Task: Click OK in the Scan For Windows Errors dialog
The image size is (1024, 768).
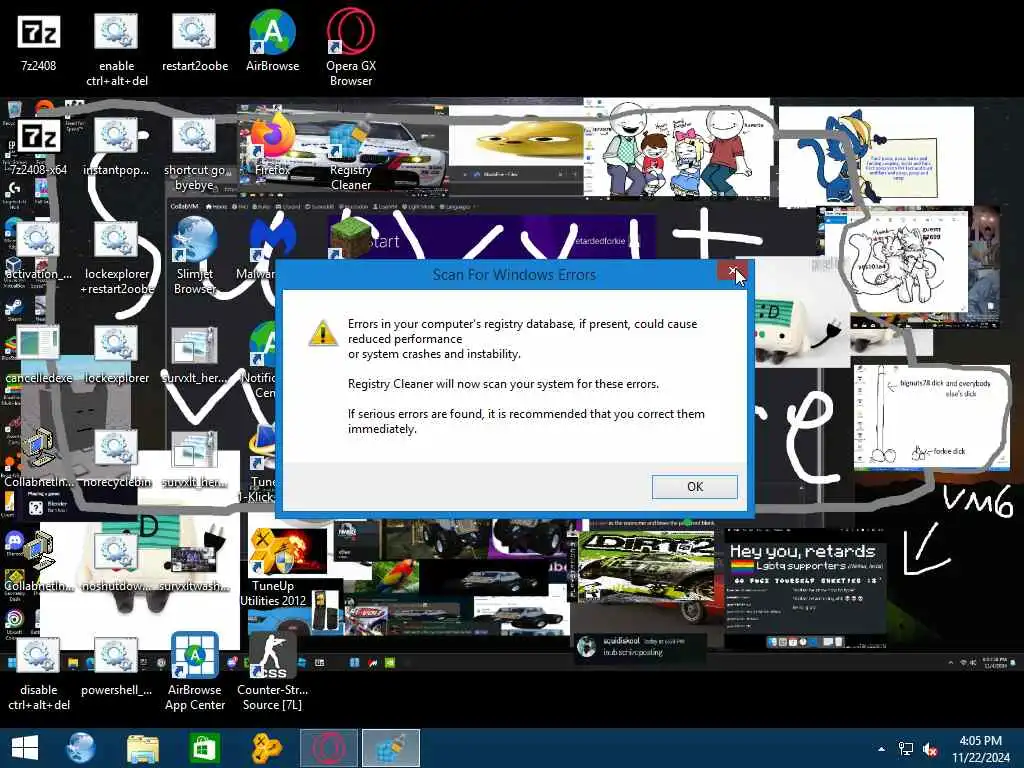Action: pyautogui.click(x=694, y=487)
